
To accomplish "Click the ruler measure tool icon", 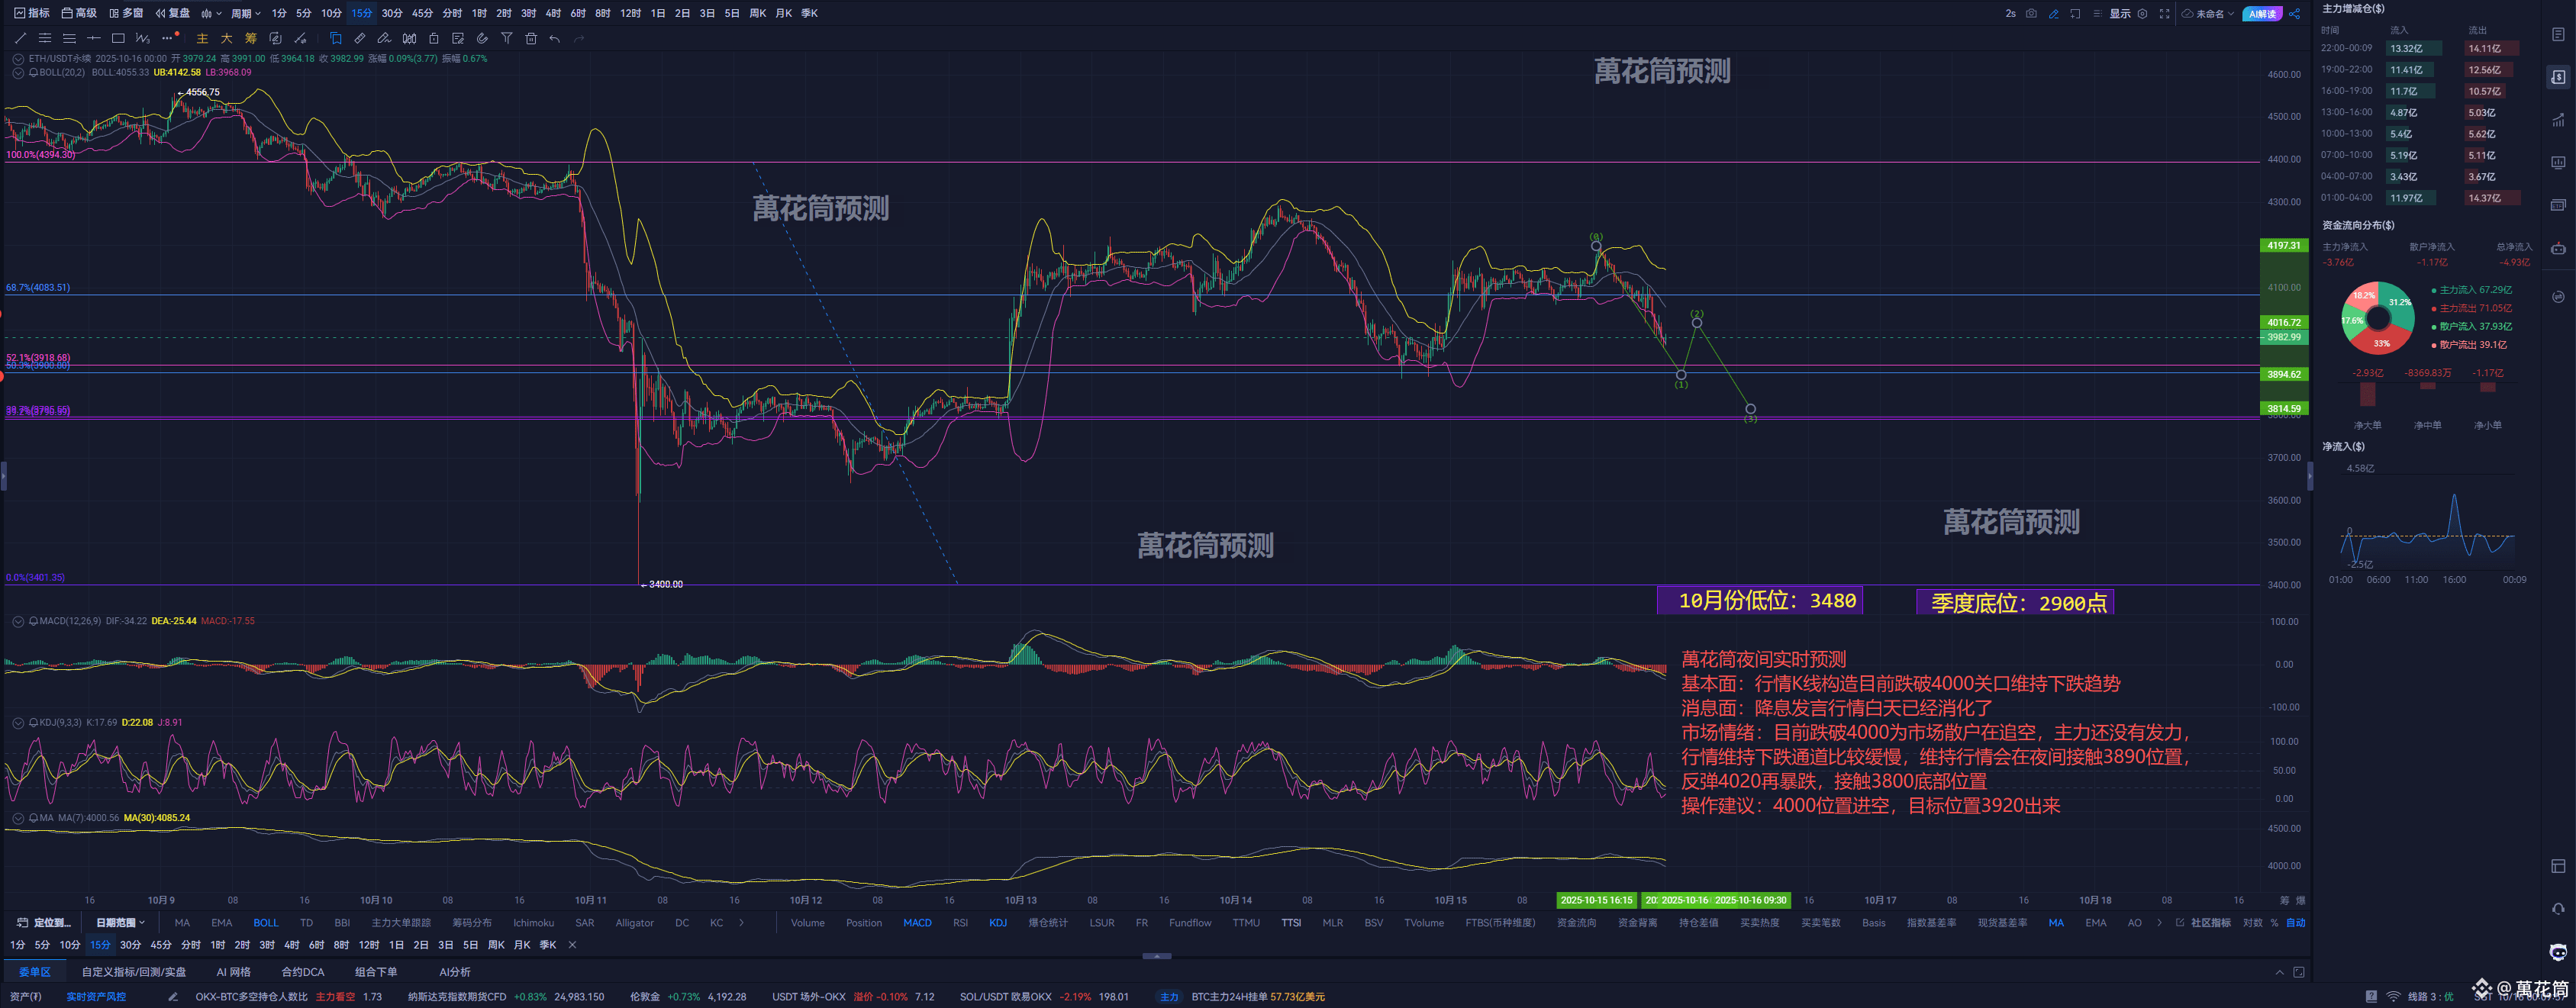I will (360, 38).
